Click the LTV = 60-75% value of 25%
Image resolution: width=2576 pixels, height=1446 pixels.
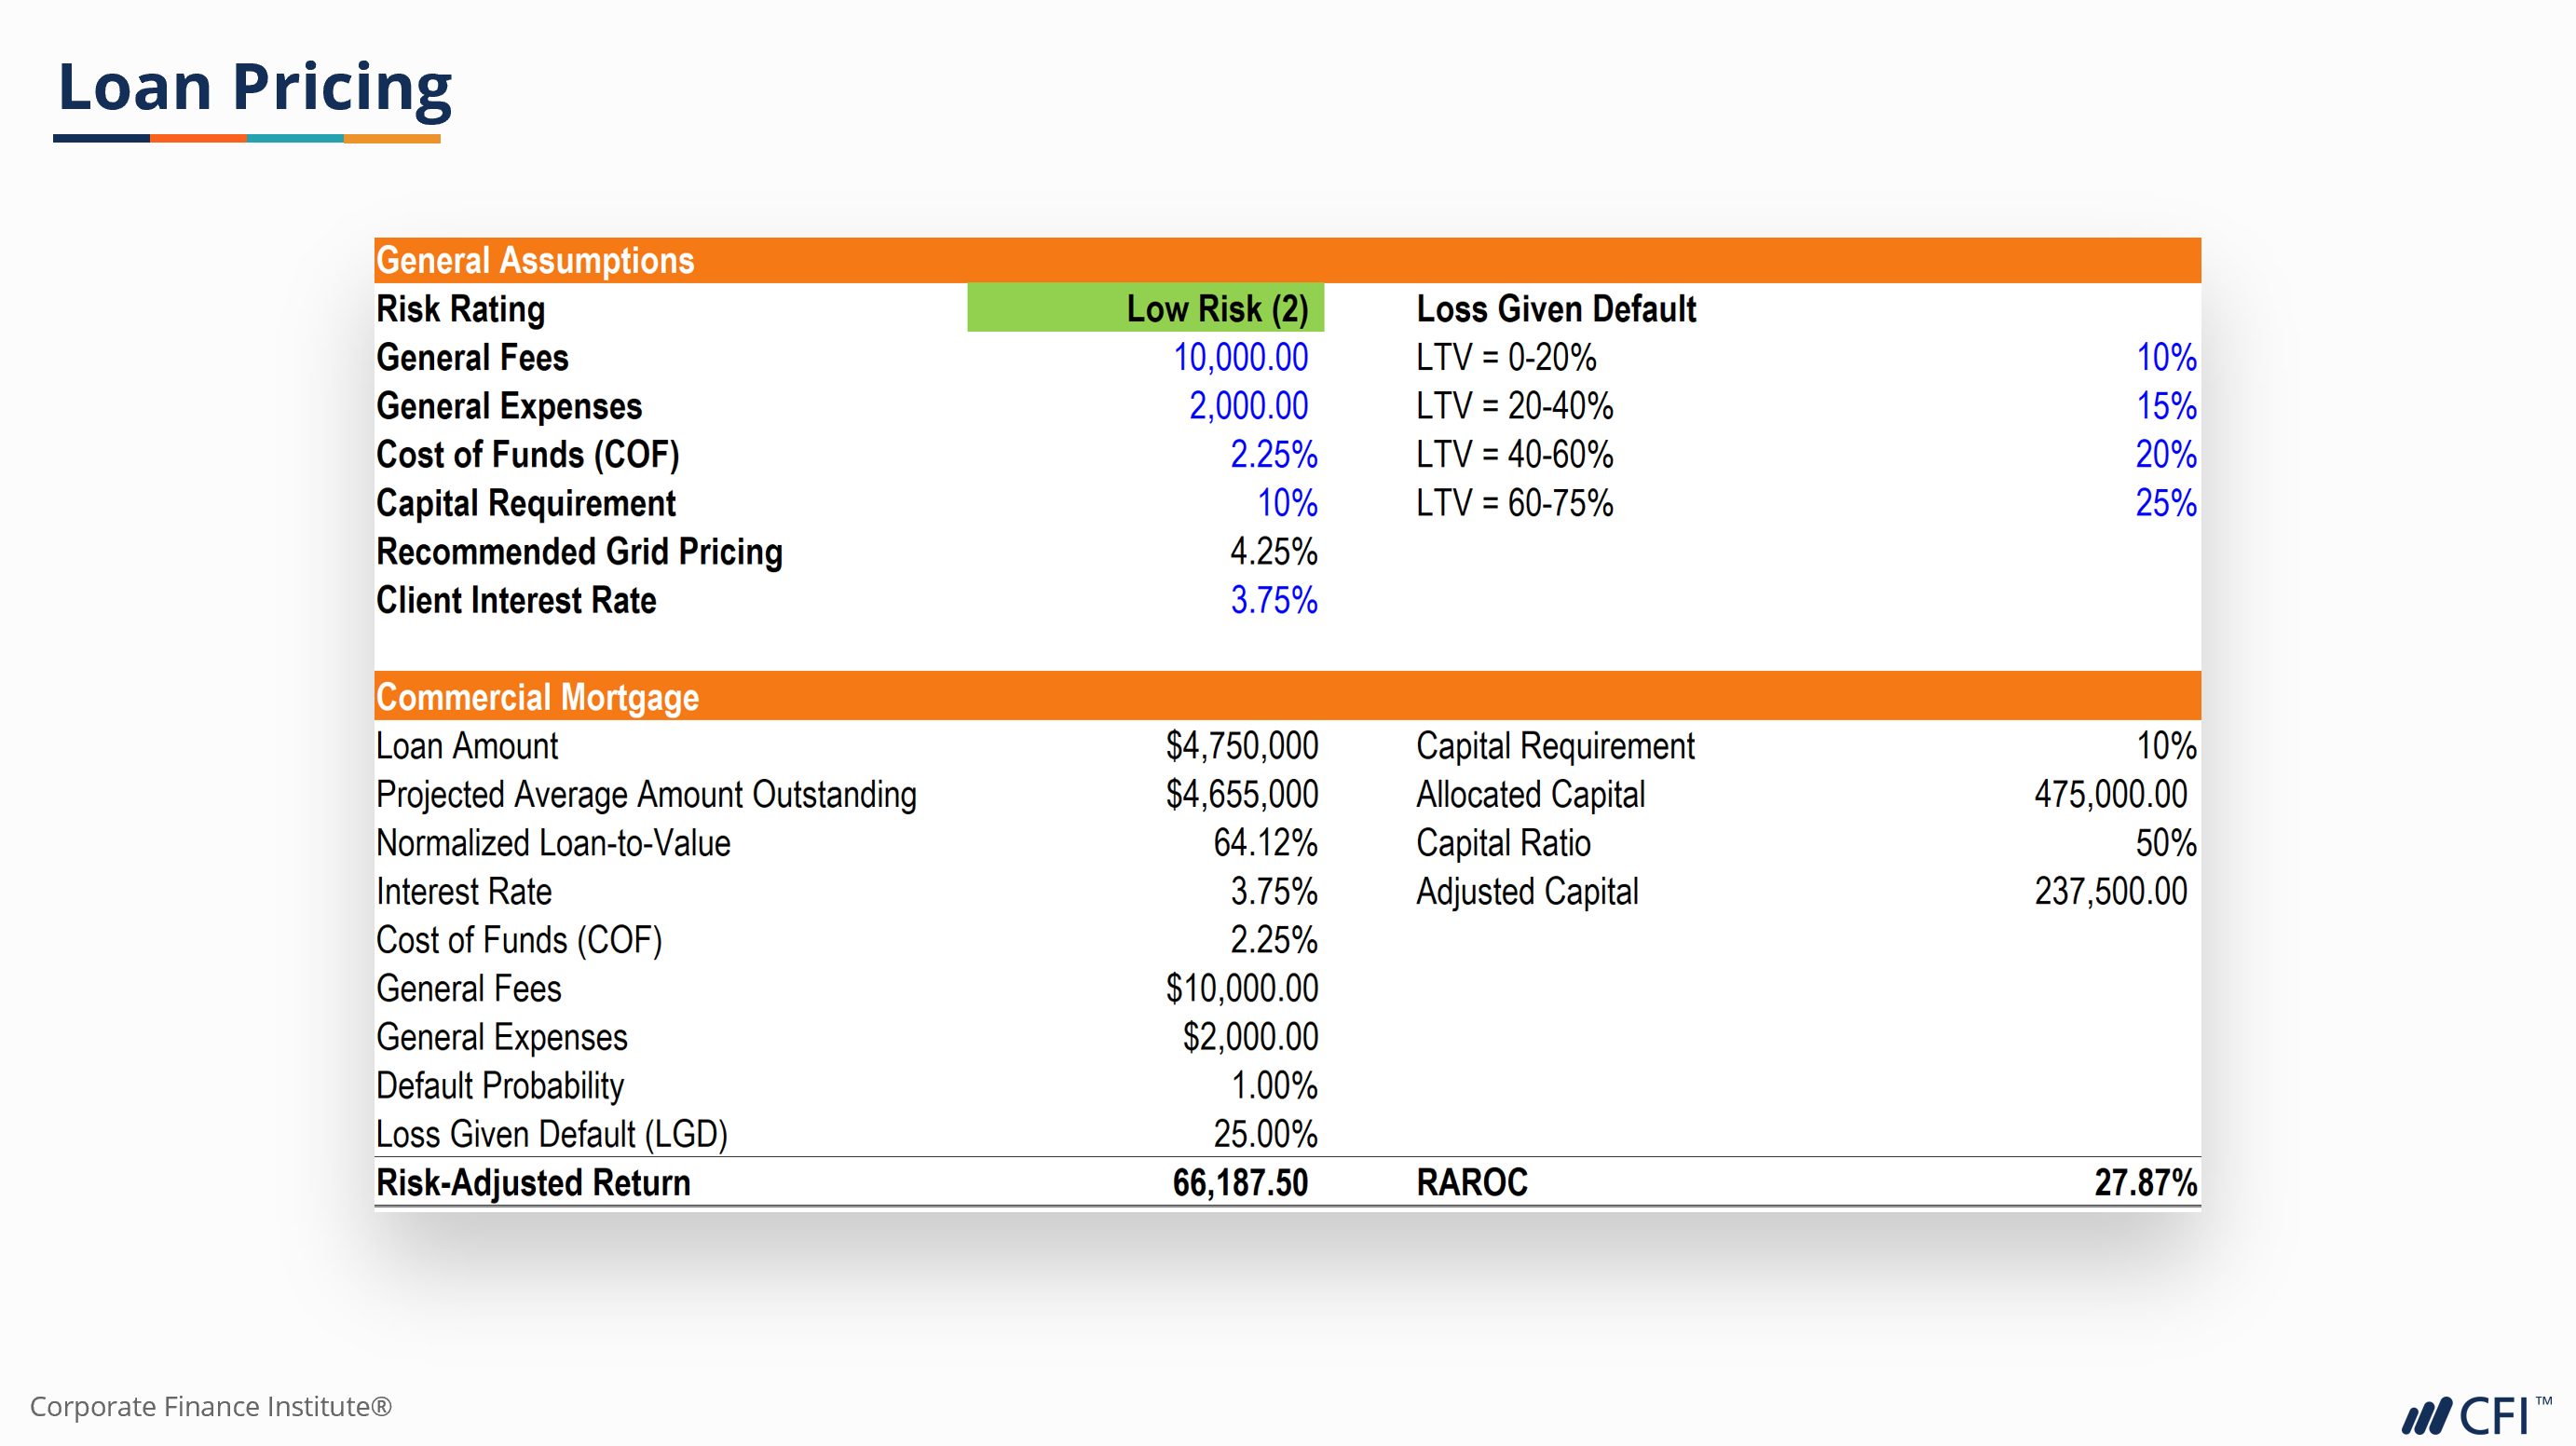pyautogui.click(x=2165, y=503)
